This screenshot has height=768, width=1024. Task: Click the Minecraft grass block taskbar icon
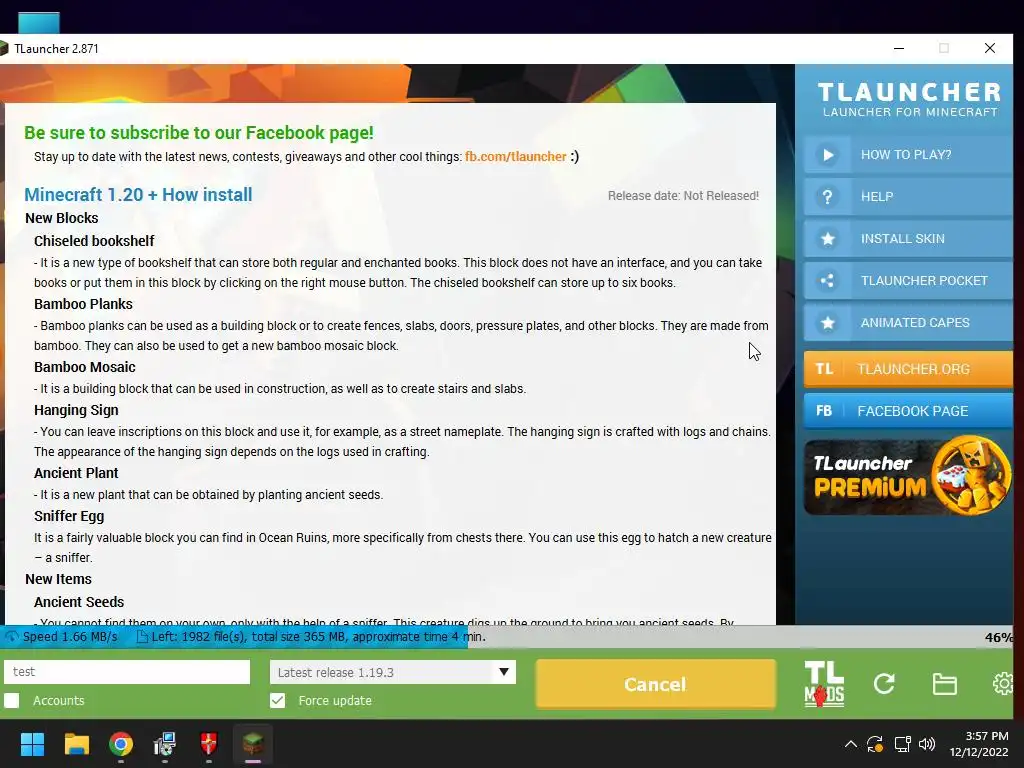tap(253, 744)
